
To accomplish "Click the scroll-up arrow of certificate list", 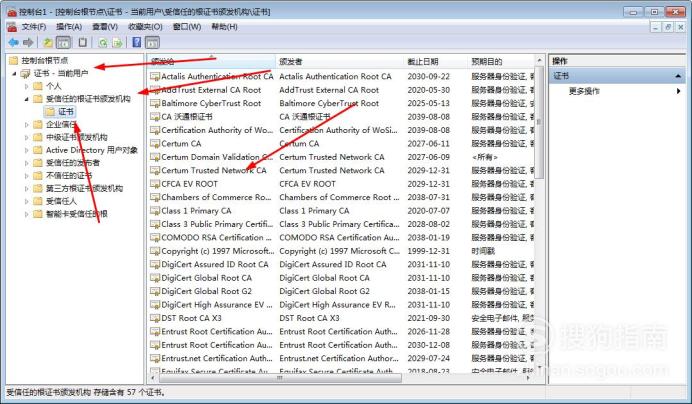I will point(539,60).
